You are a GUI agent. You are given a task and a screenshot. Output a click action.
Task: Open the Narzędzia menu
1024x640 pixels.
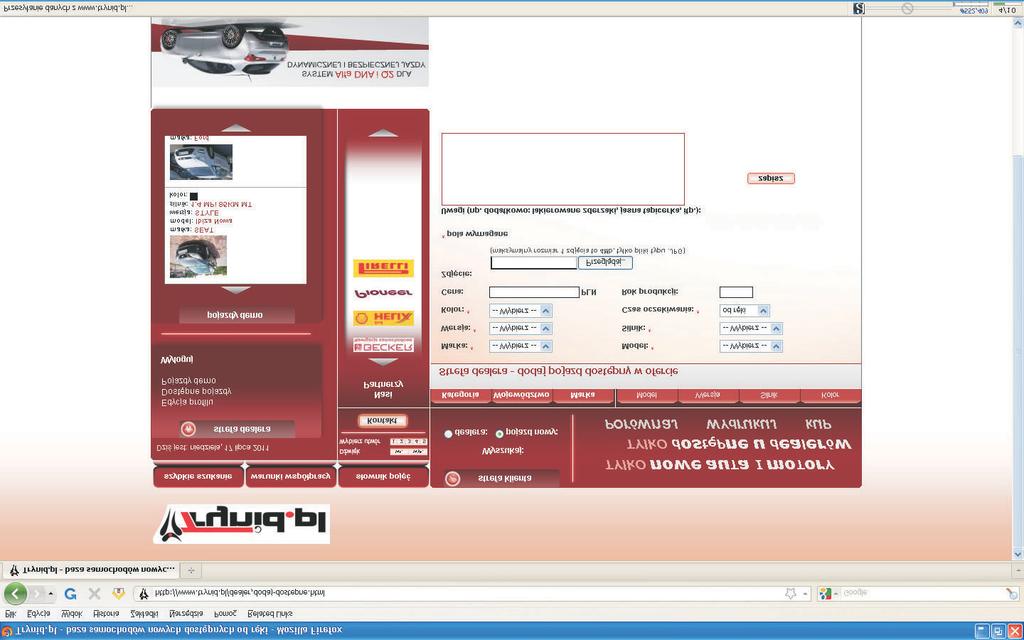tap(185, 614)
